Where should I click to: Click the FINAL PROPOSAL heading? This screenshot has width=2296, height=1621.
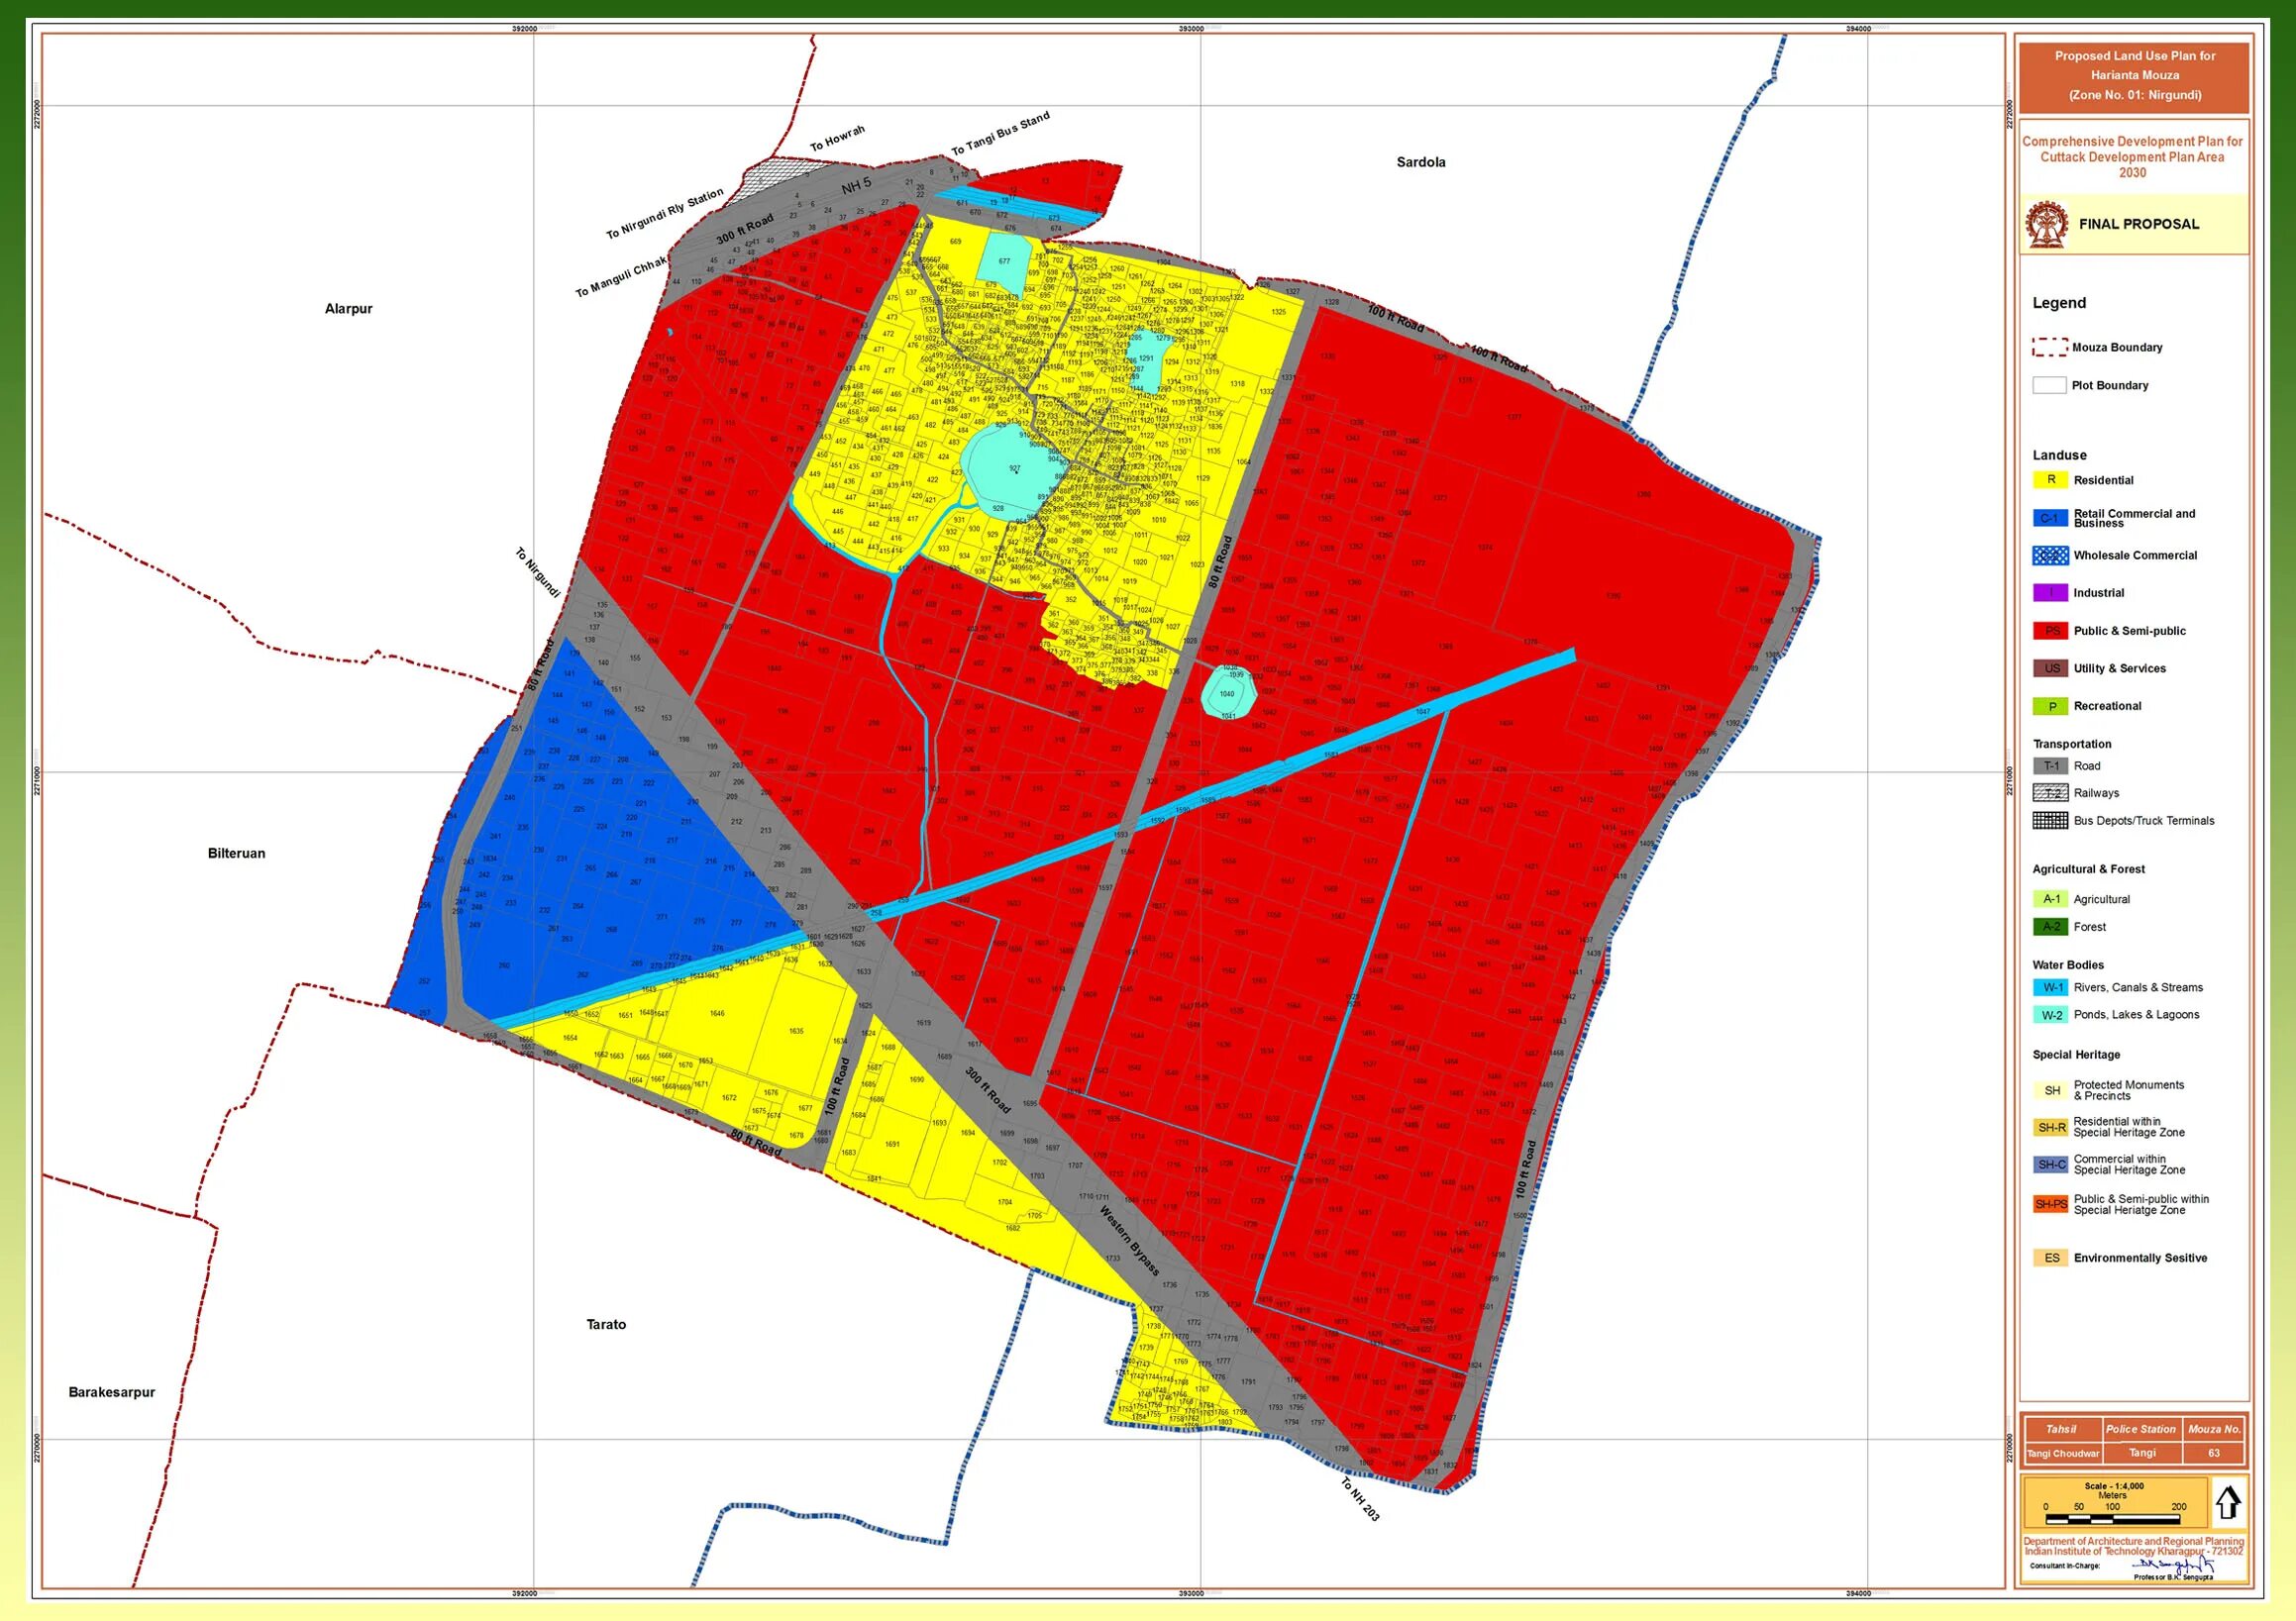click(2138, 224)
